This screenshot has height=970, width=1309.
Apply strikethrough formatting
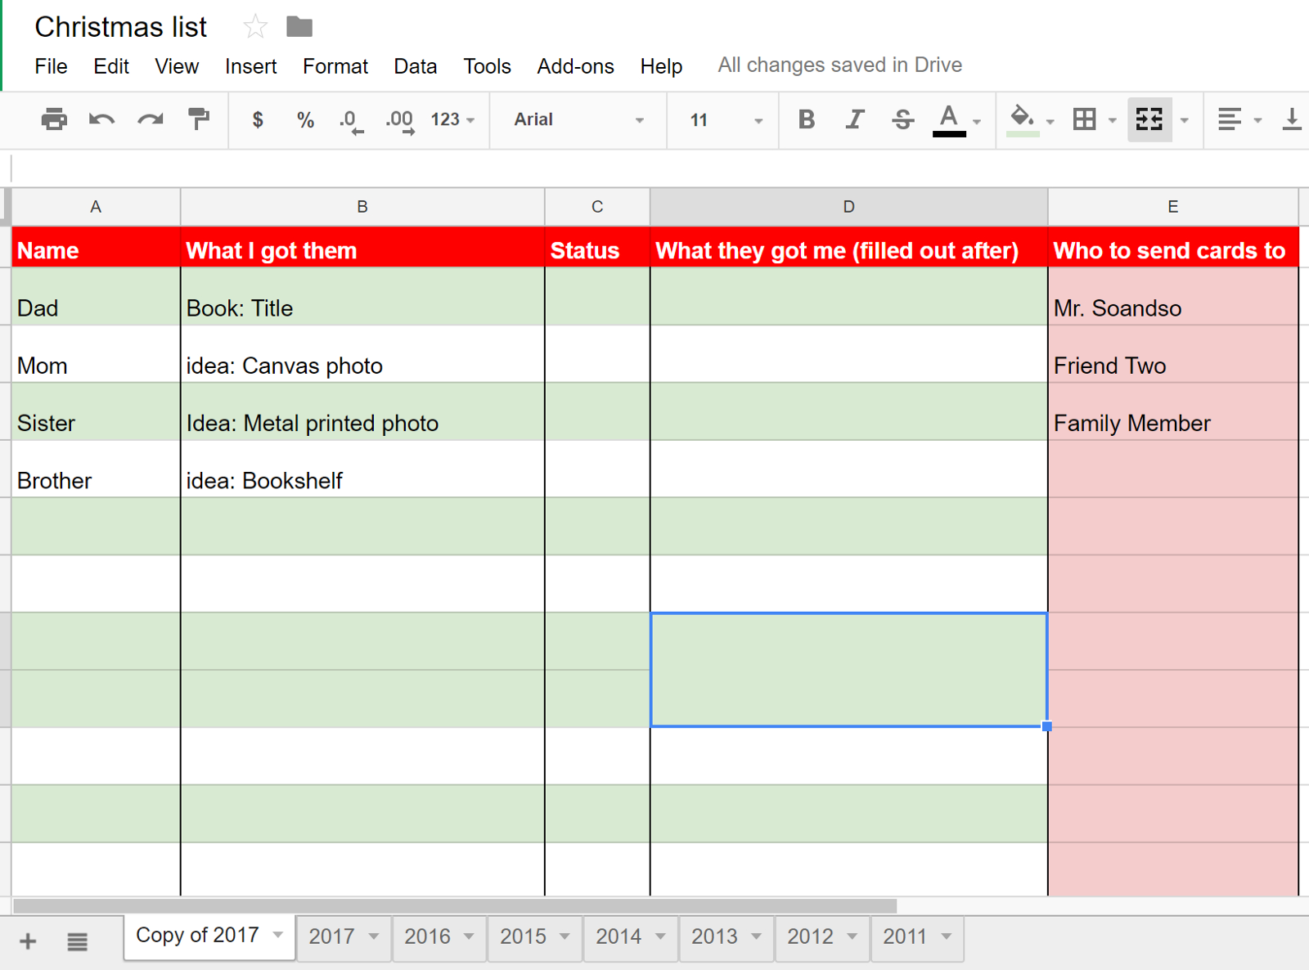(902, 119)
